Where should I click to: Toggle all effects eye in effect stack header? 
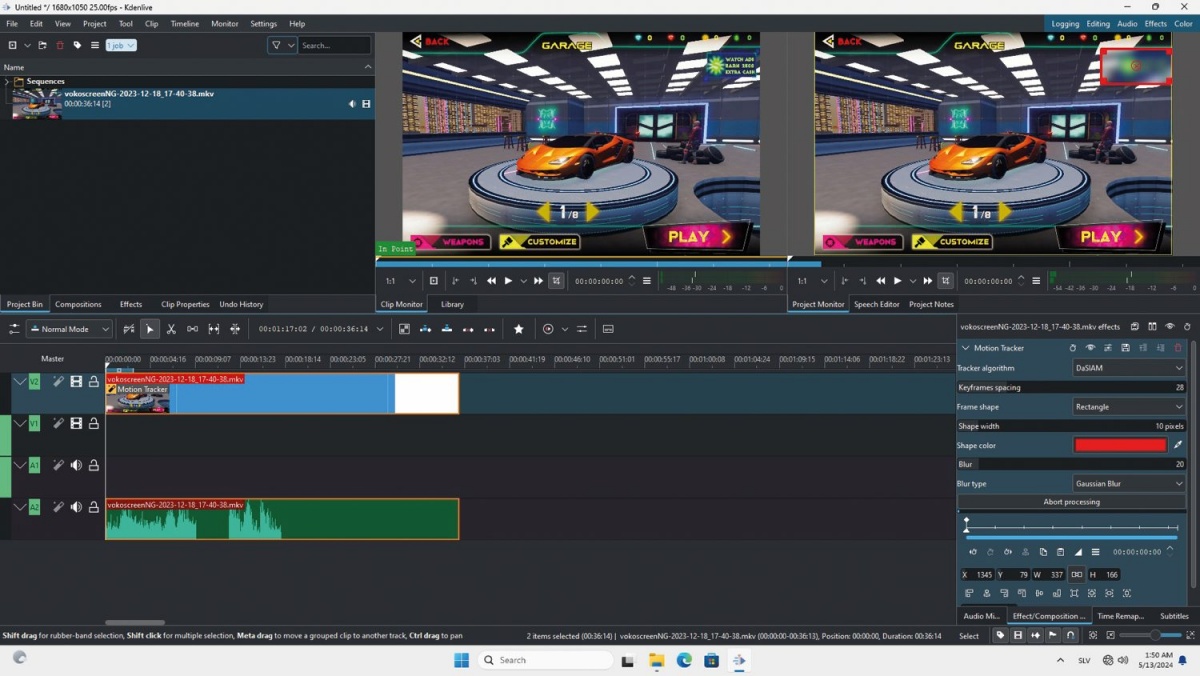tap(1169, 326)
